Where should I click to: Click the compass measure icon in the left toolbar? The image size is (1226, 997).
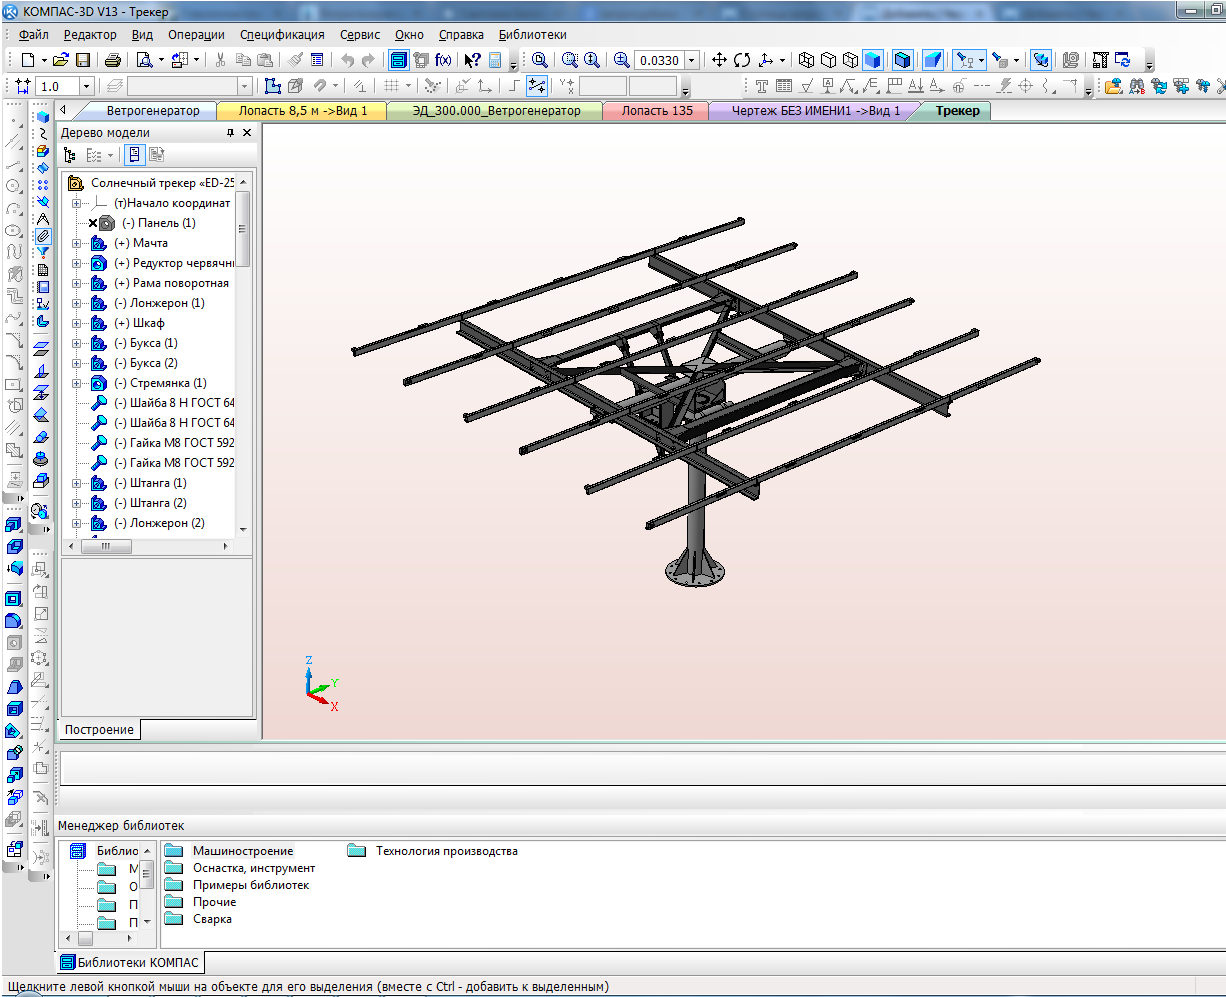(x=43, y=219)
